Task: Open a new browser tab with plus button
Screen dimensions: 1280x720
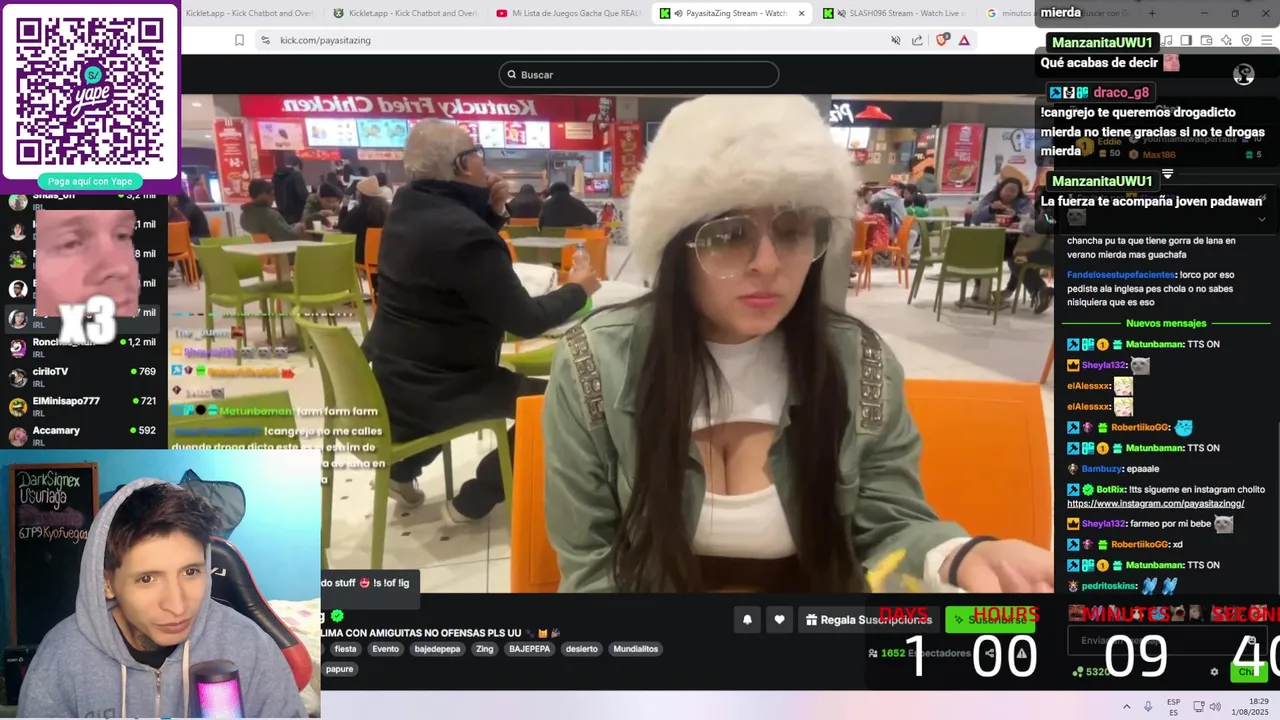Action: tap(1151, 13)
